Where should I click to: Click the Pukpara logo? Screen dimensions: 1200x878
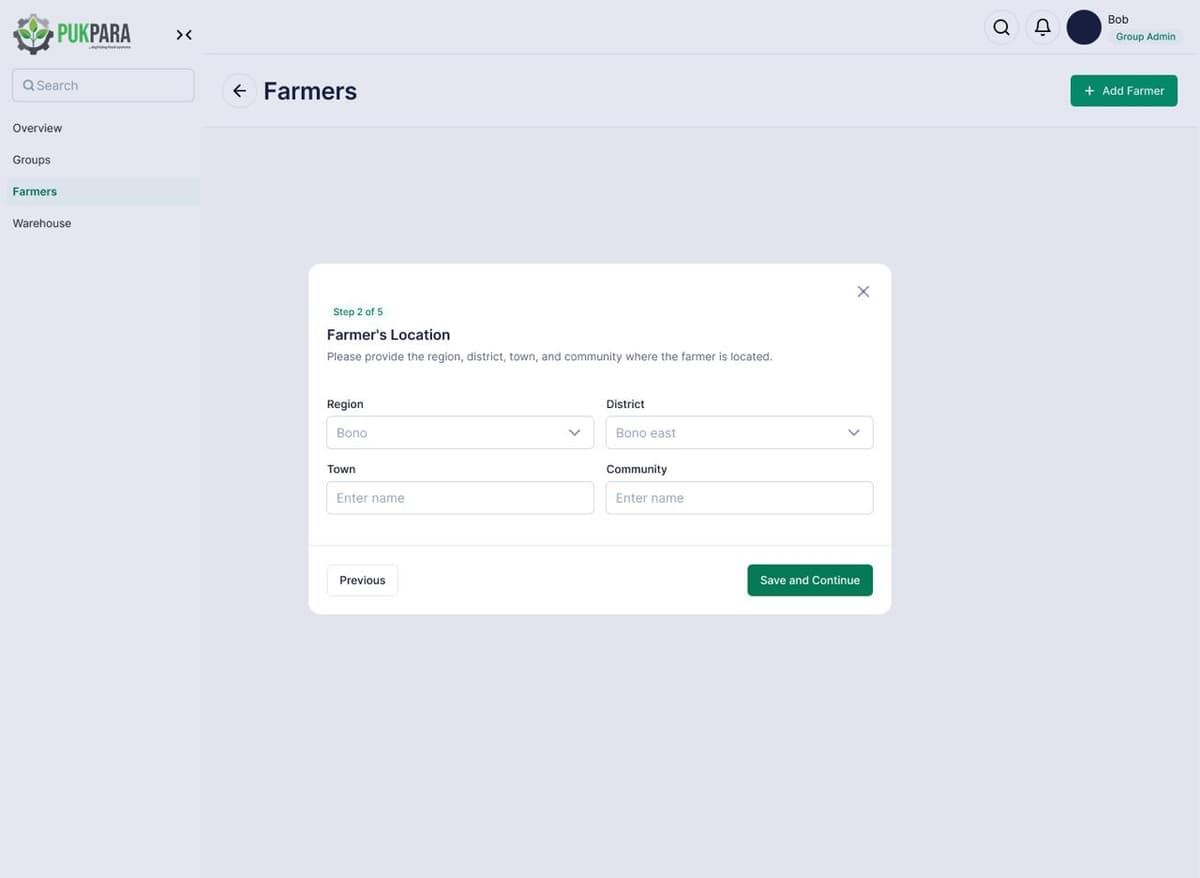(x=72, y=34)
